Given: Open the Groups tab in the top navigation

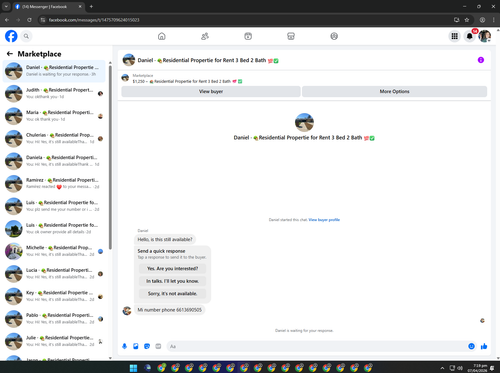Looking at the screenshot, I should 334,36.
